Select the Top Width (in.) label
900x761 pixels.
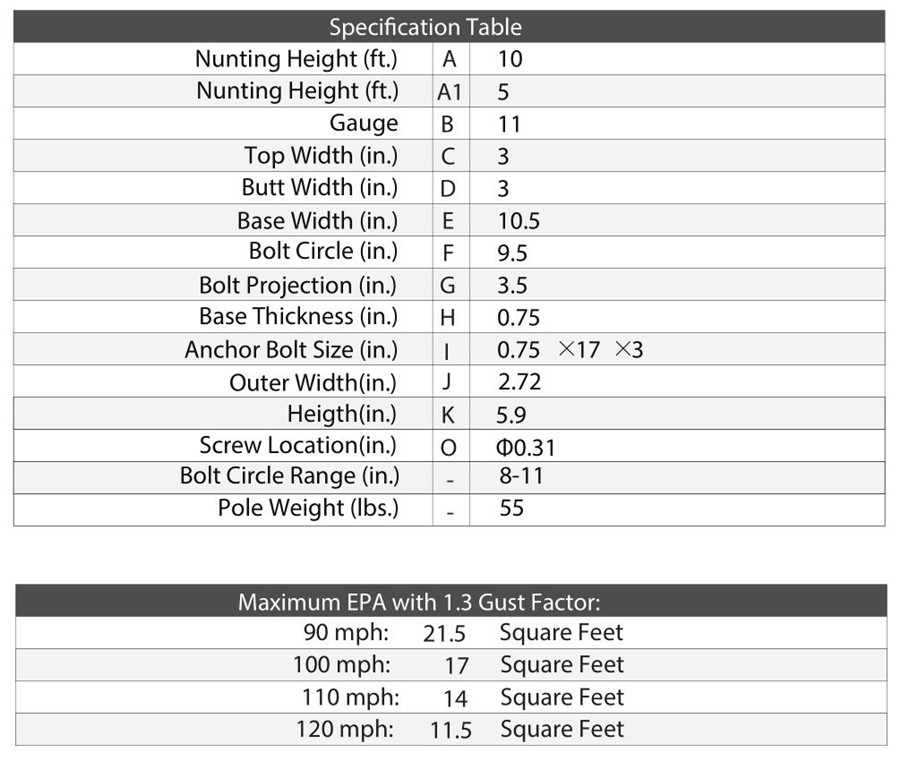[321, 156]
